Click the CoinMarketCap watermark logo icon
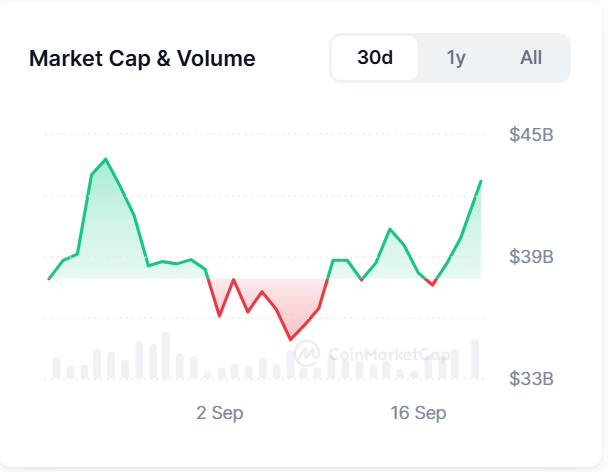Screen dimensions: 608x472 tap(307, 353)
